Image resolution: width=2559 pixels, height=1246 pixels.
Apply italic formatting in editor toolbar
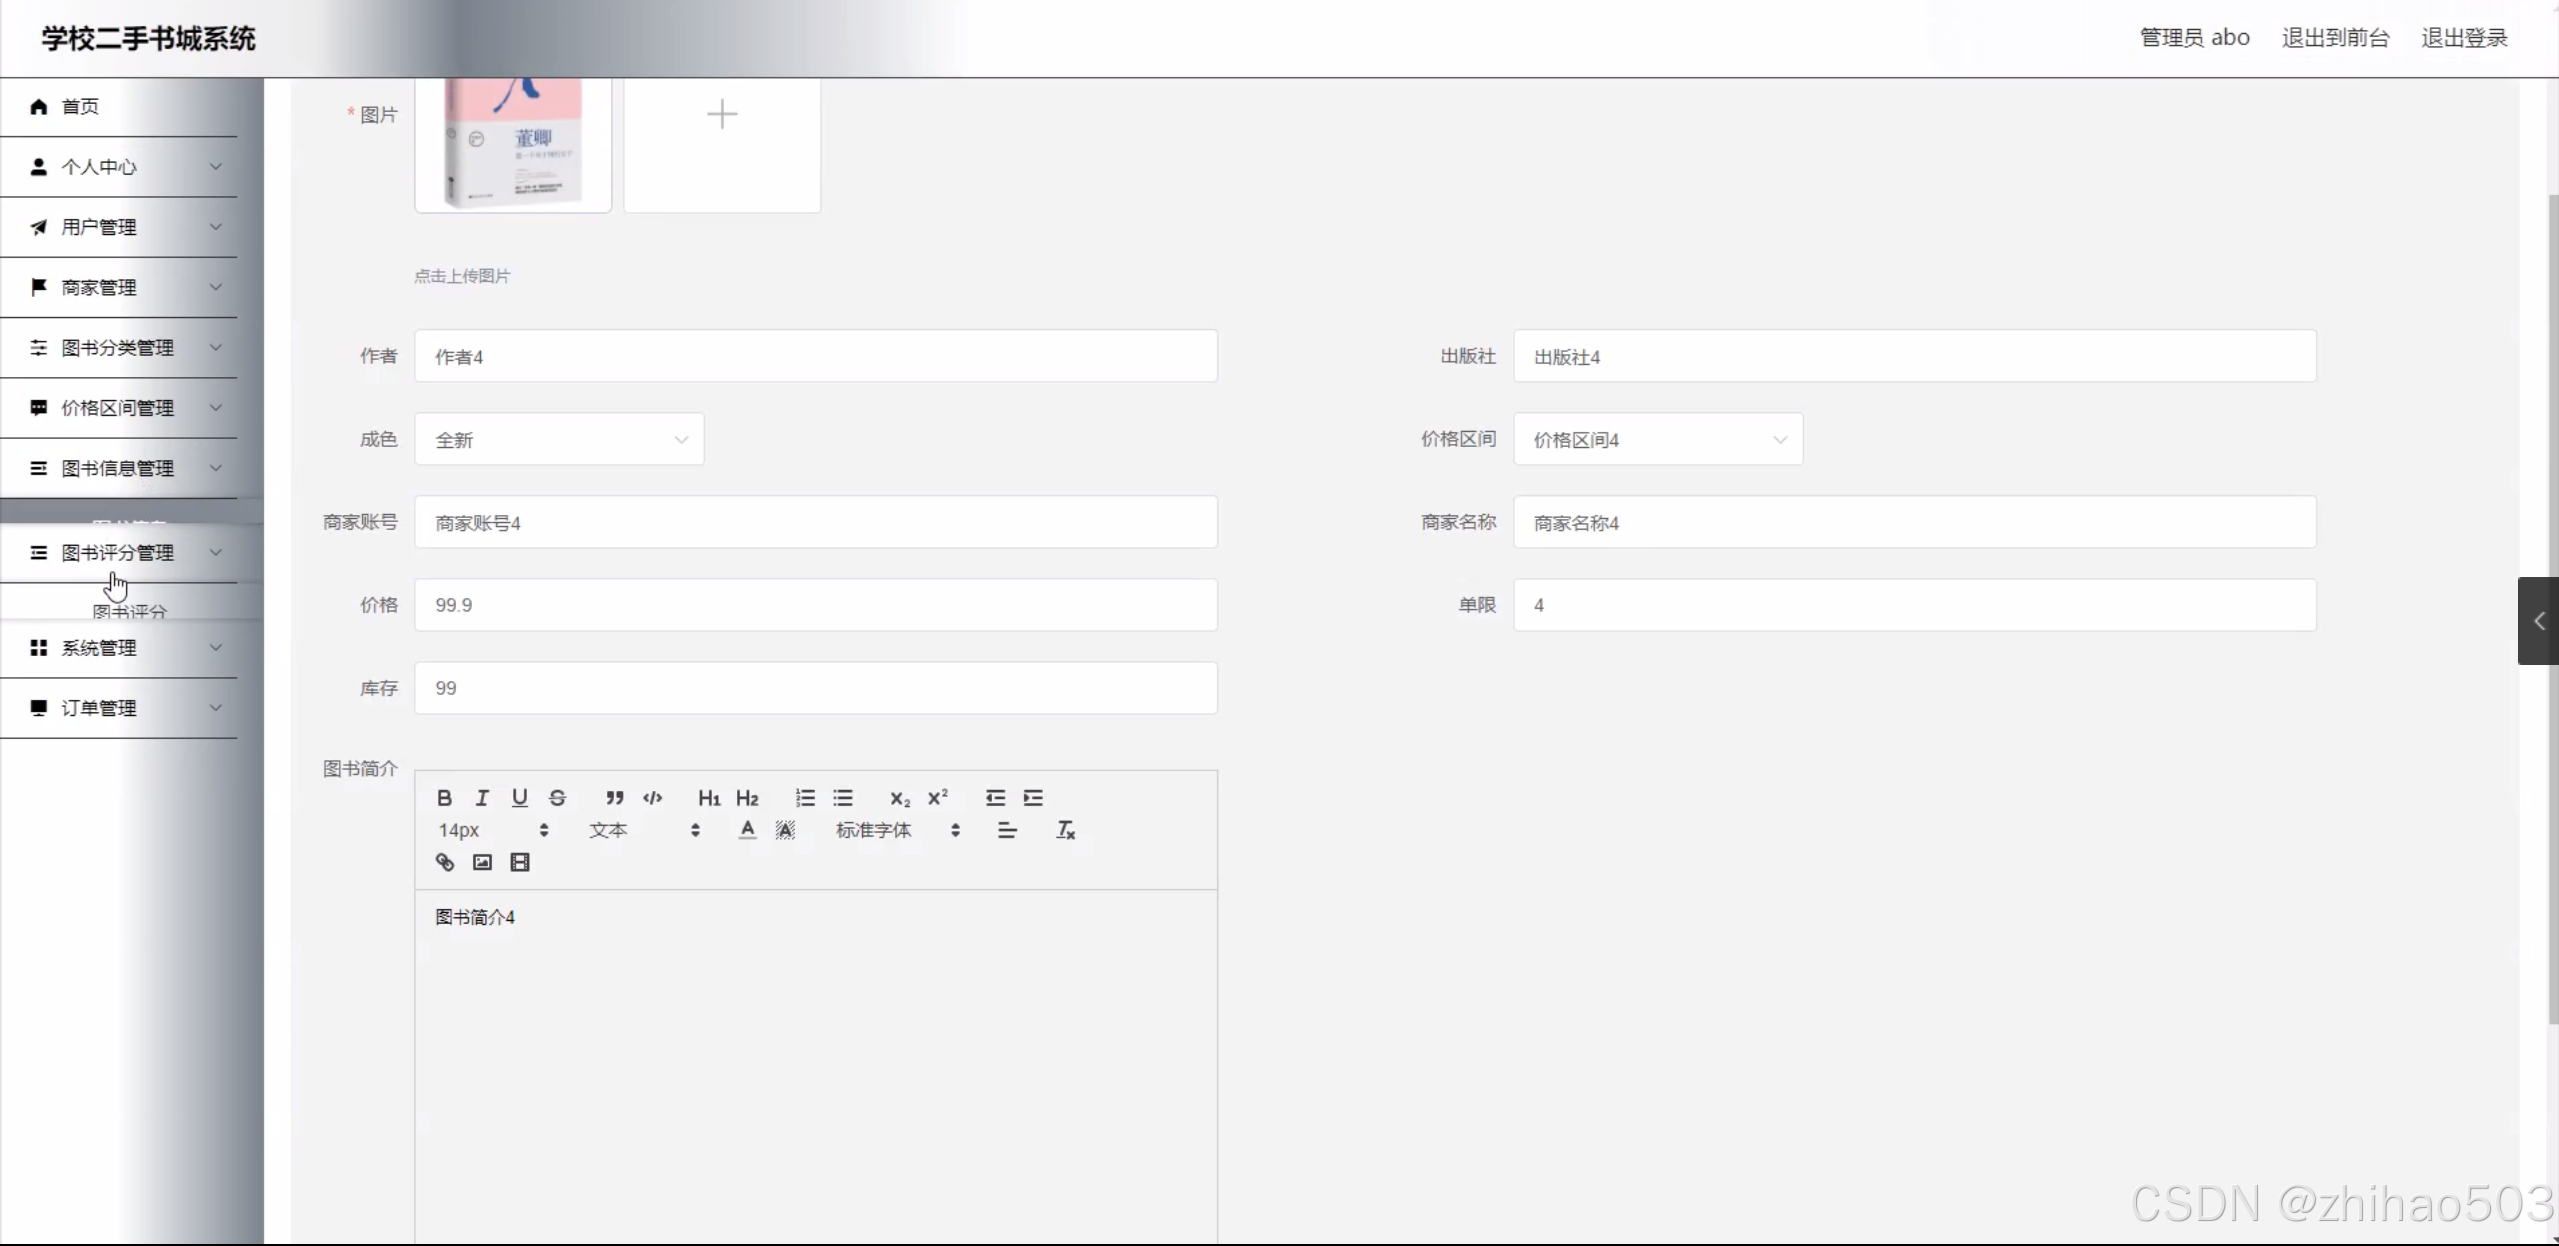pos(482,798)
